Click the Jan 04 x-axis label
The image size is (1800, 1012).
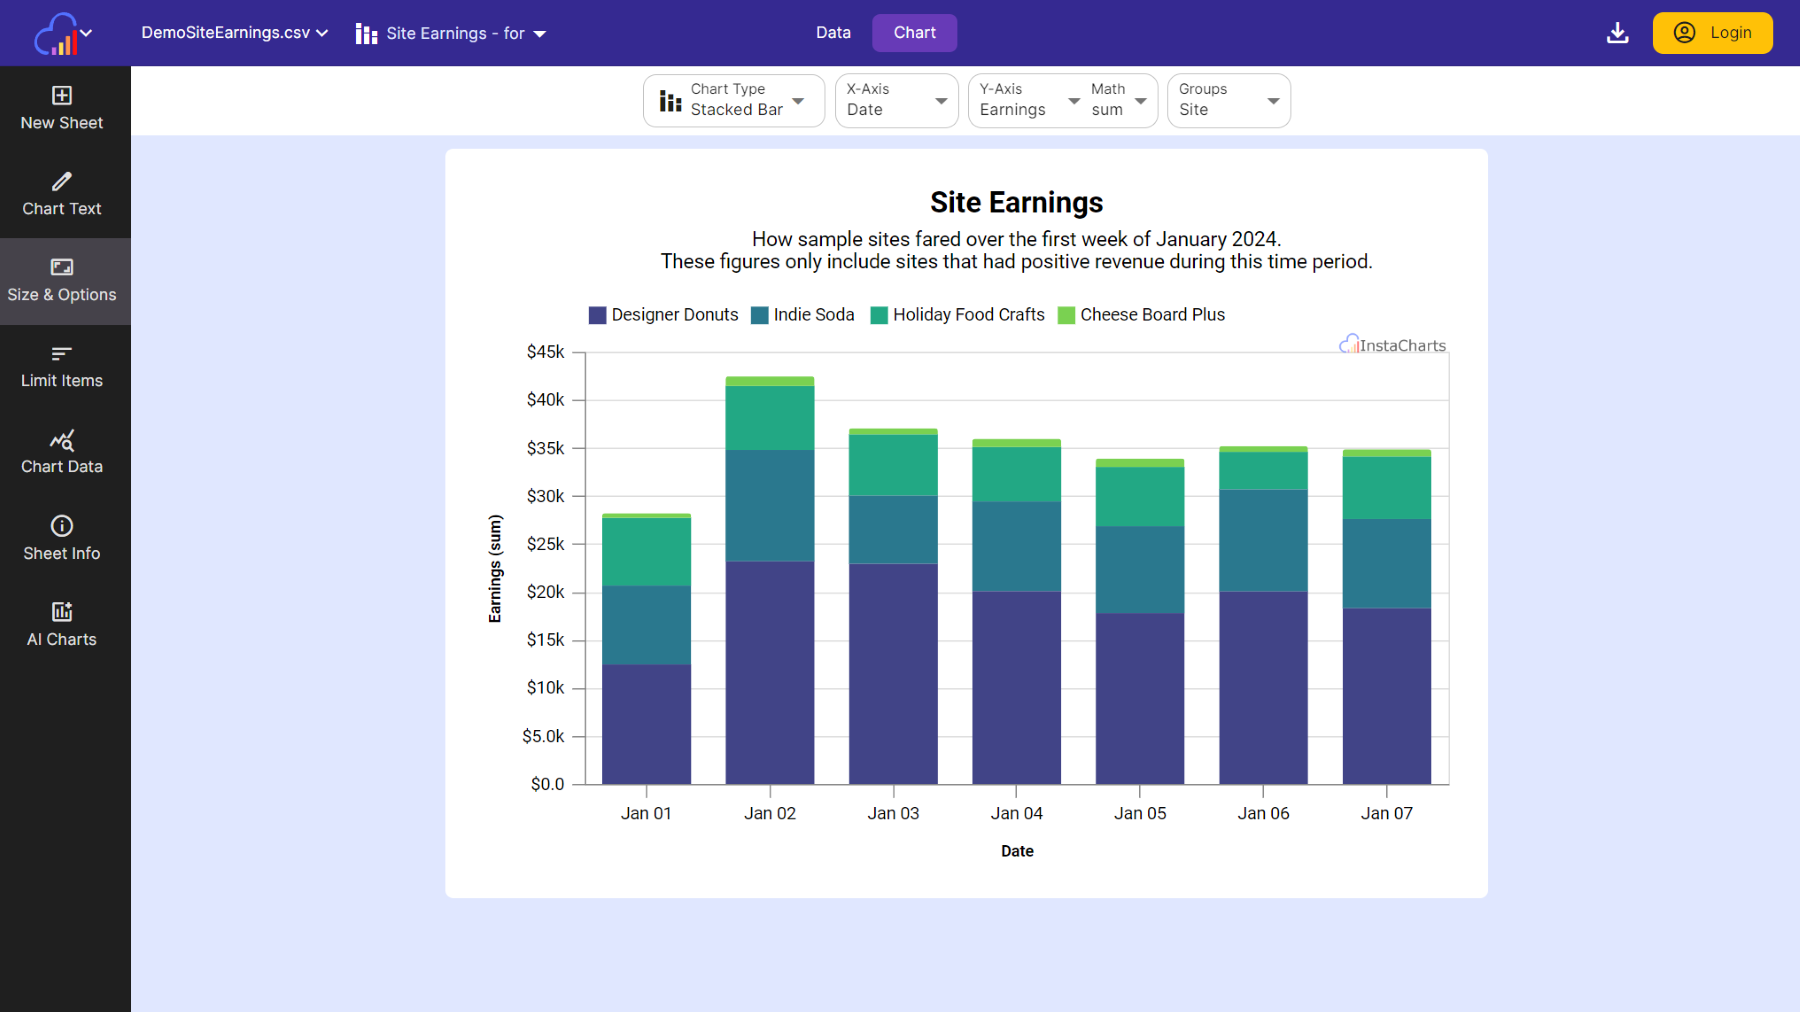pos(1017,813)
